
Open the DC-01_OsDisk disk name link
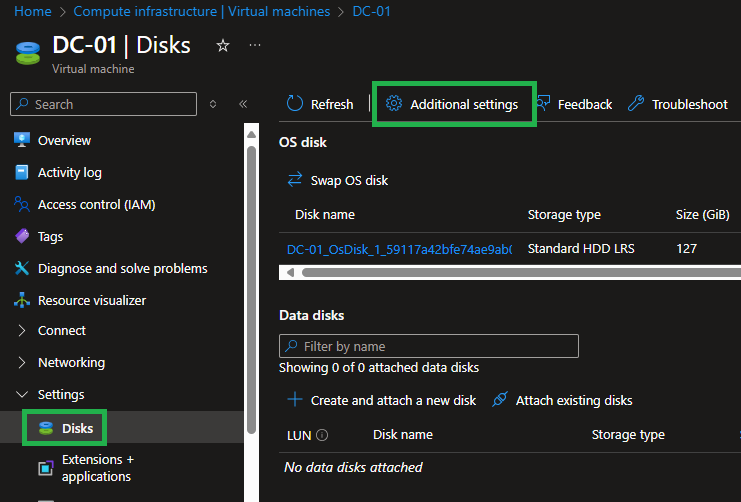click(399, 248)
